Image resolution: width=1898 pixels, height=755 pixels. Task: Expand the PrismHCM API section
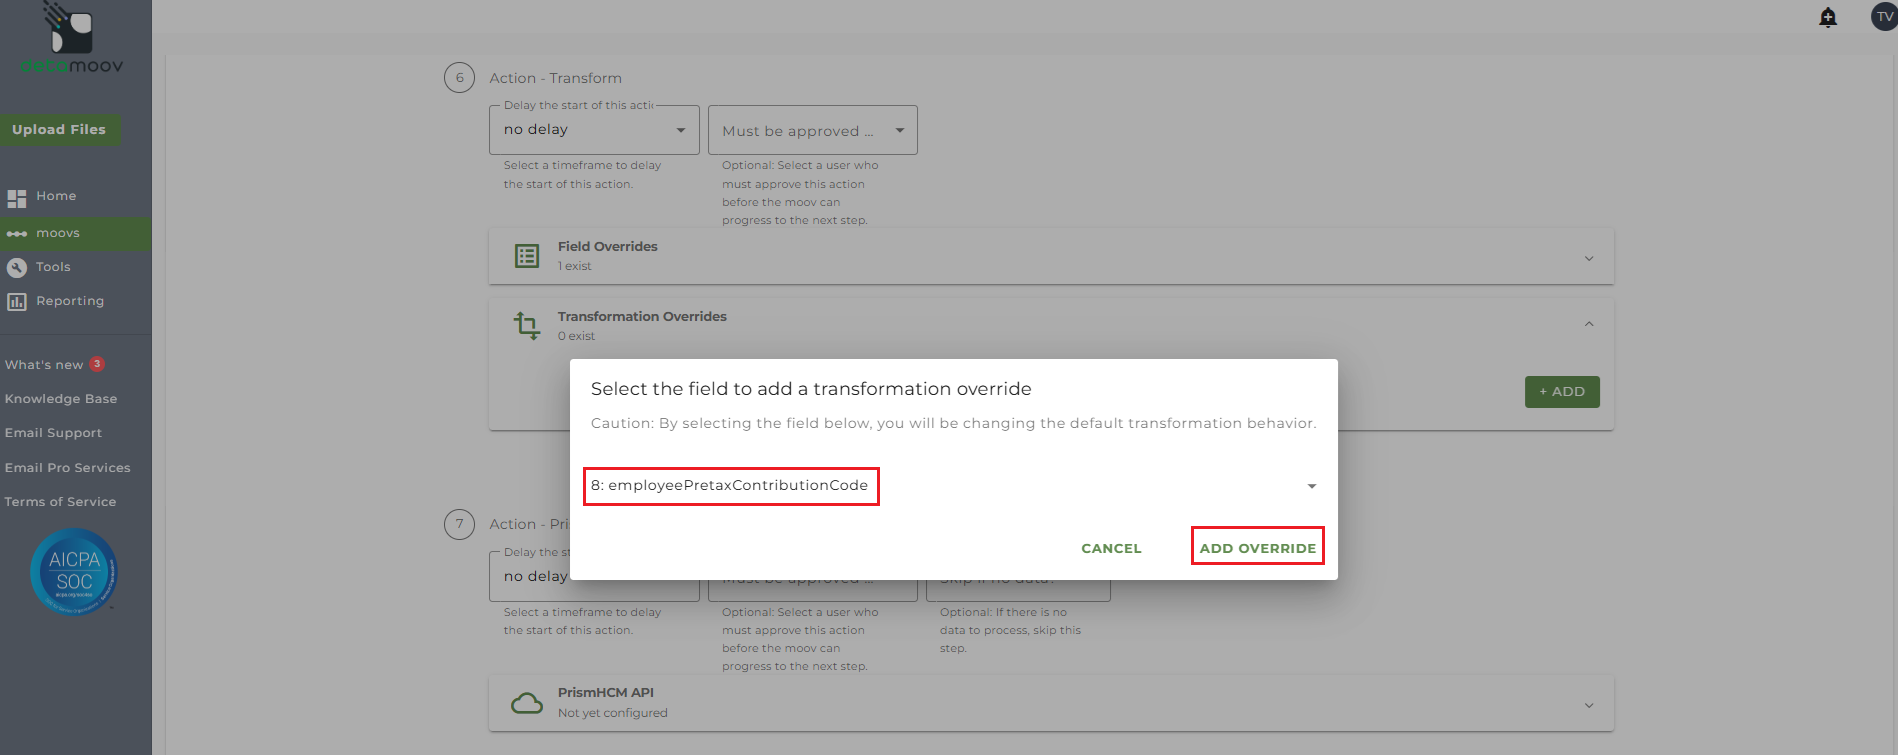click(x=1588, y=705)
